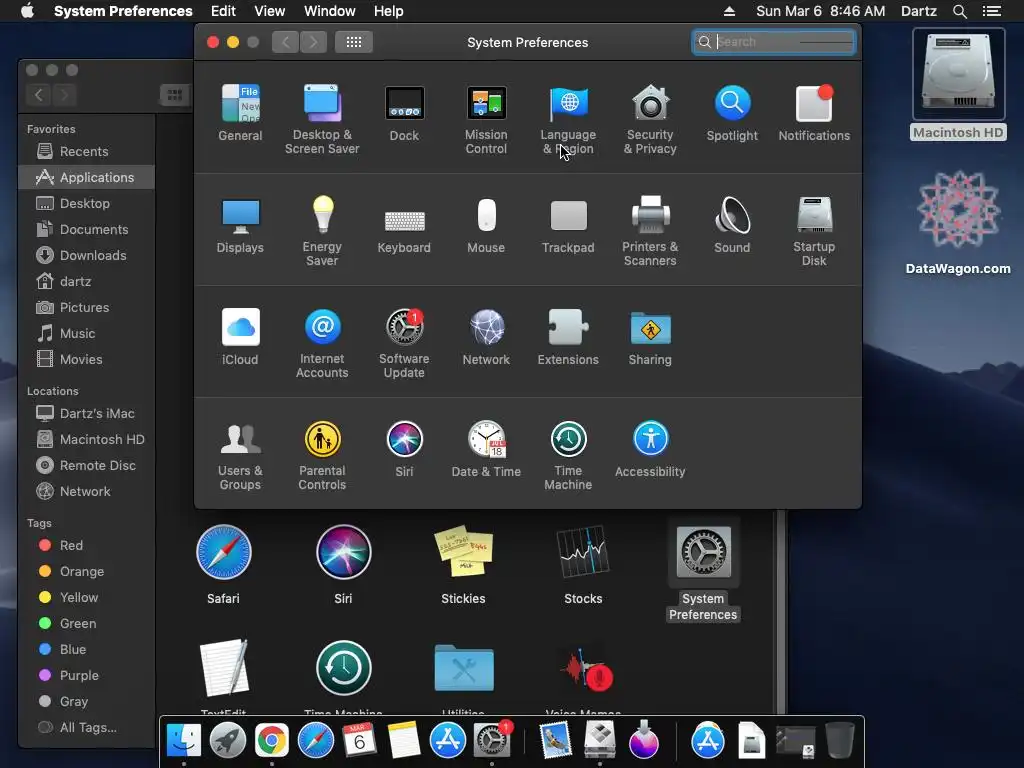1024x768 pixels.
Task: Open Time Machine preferences pane
Action: pos(568,455)
